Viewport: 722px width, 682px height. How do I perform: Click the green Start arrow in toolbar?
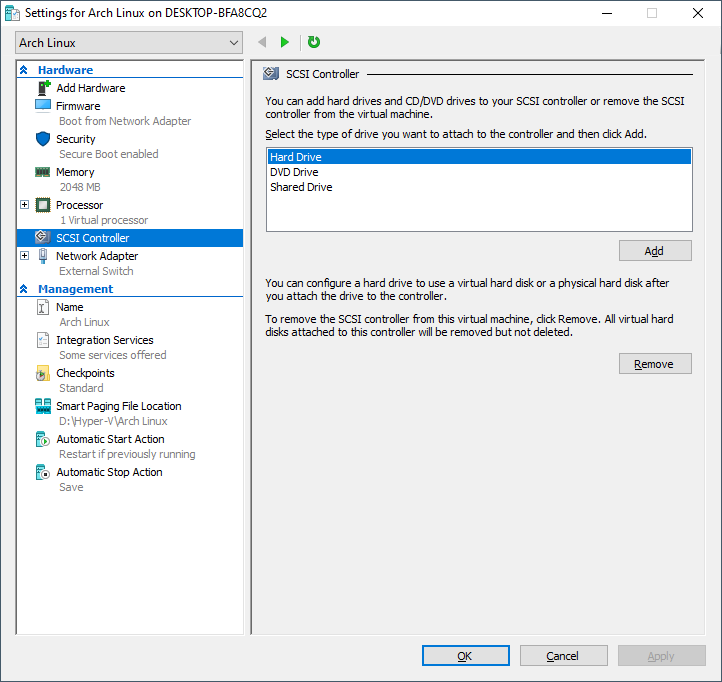[285, 42]
